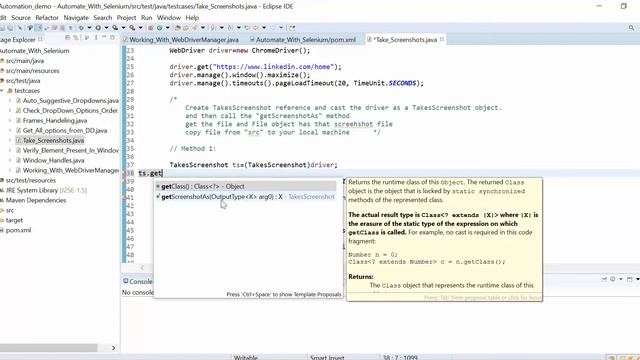Click the Open Task toolbar icon

[186, 28]
